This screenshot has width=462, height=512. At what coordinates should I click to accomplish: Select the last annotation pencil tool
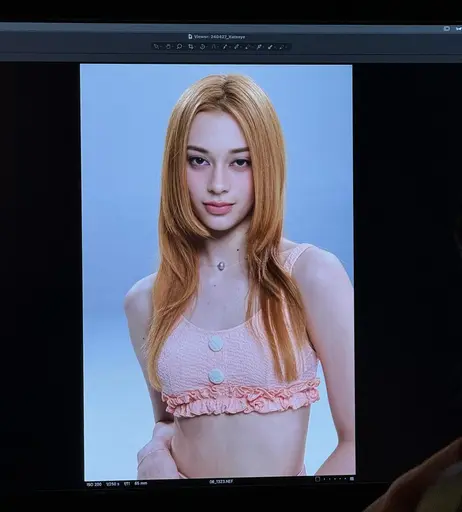coord(282,47)
